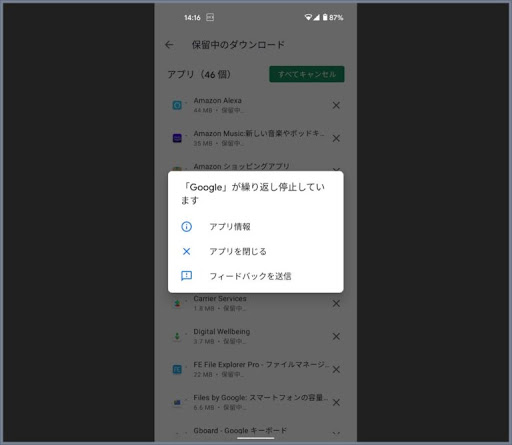This screenshot has width=512, height=445.
Task: Tap the 14:16 clock in status bar
Action: (x=192, y=18)
